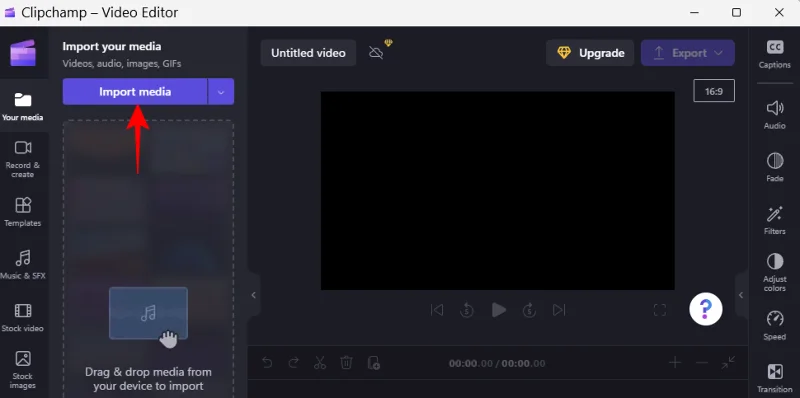The height and width of the screenshot is (398, 800).
Task: Change the 16:9 aspect ratio
Action: point(714,91)
